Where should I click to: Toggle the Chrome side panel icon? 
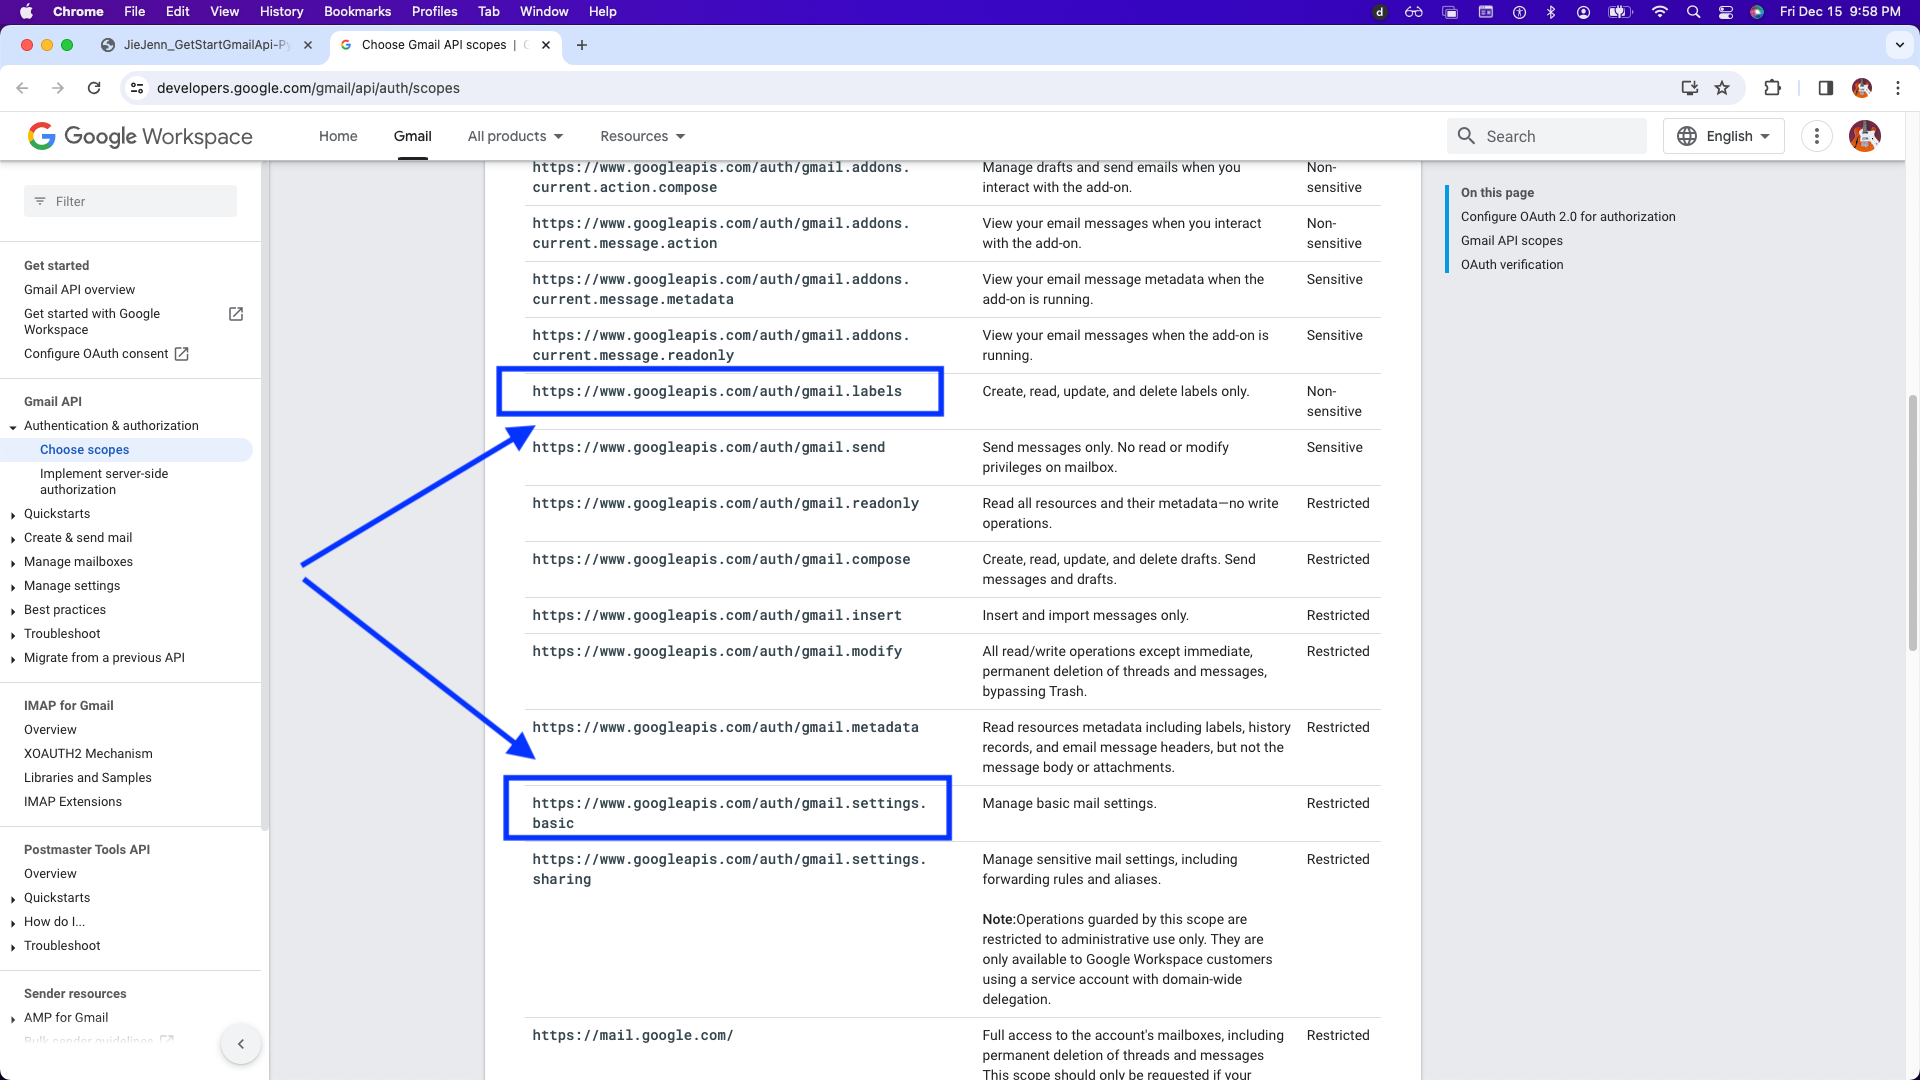coord(1825,88)
